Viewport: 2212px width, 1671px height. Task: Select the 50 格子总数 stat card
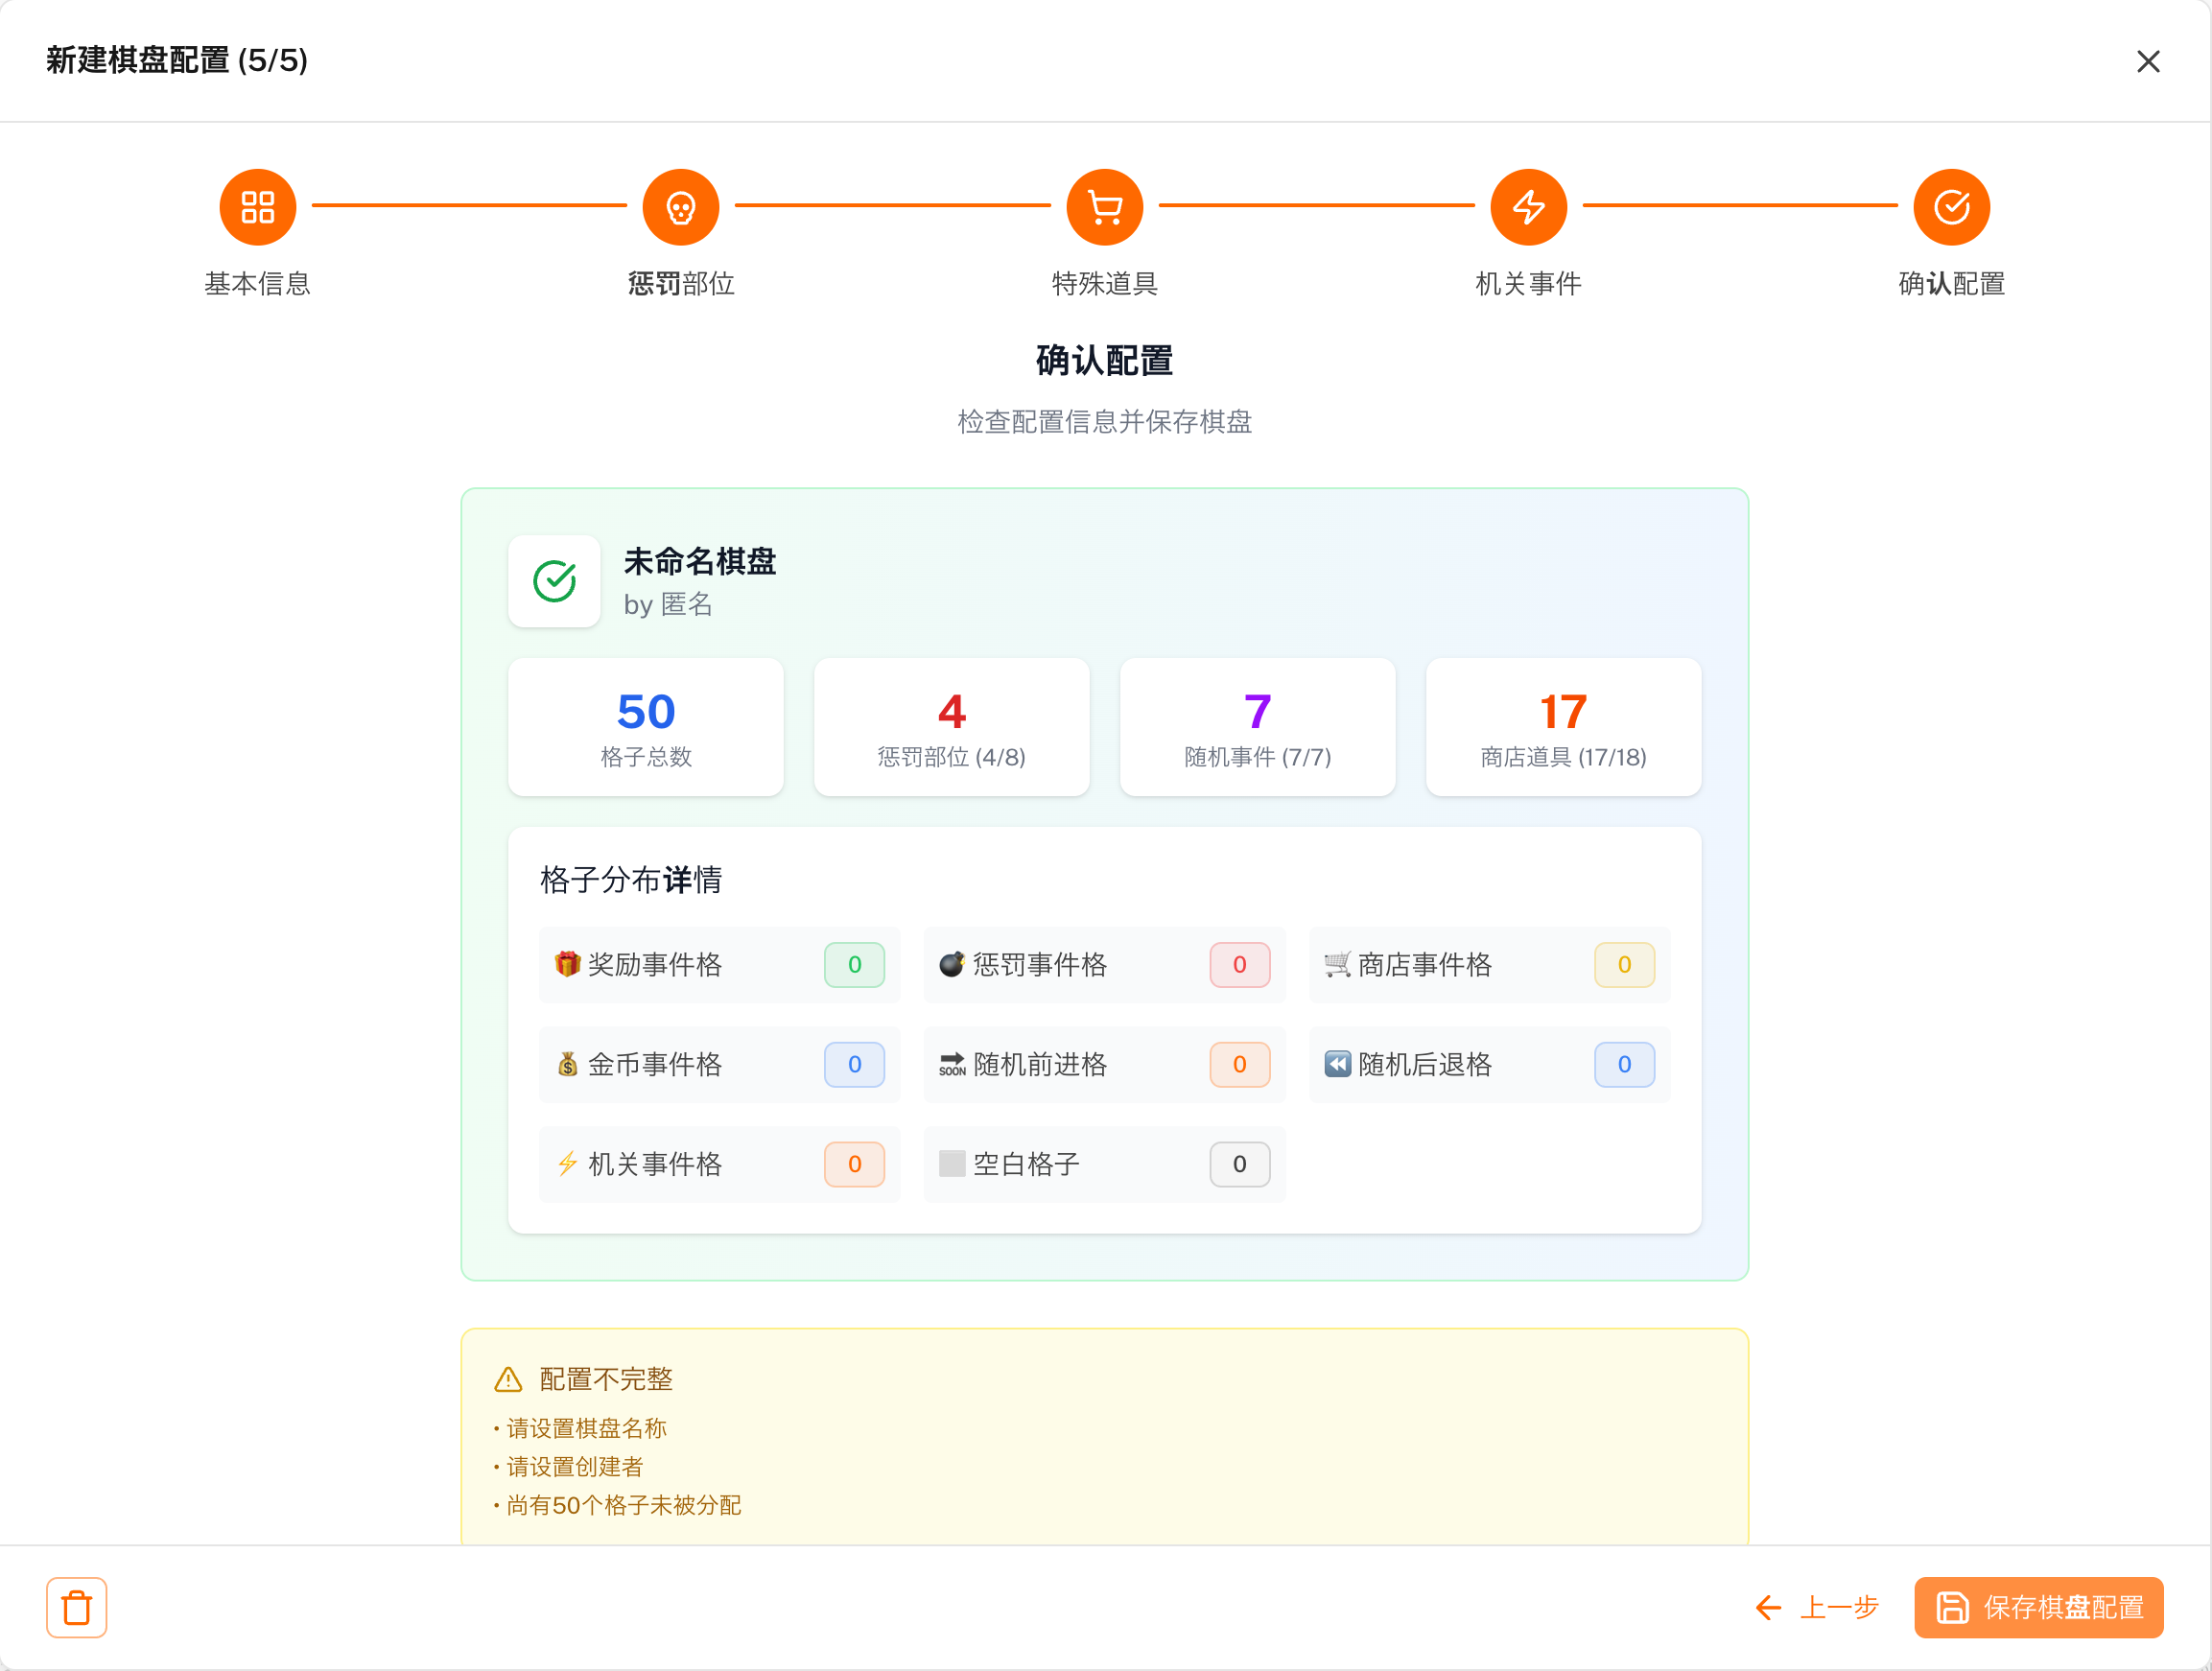click(x=645, y=727)
